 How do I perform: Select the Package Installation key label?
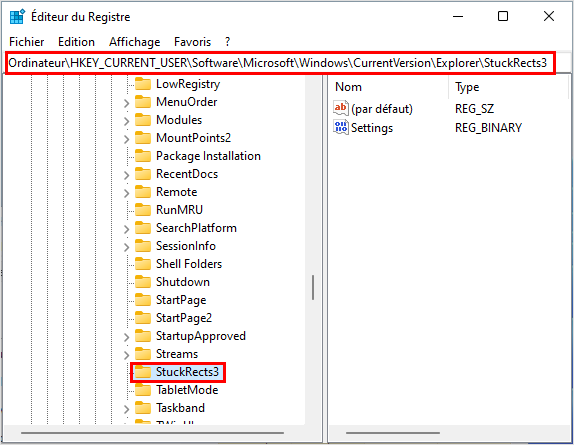coord(208,156)
